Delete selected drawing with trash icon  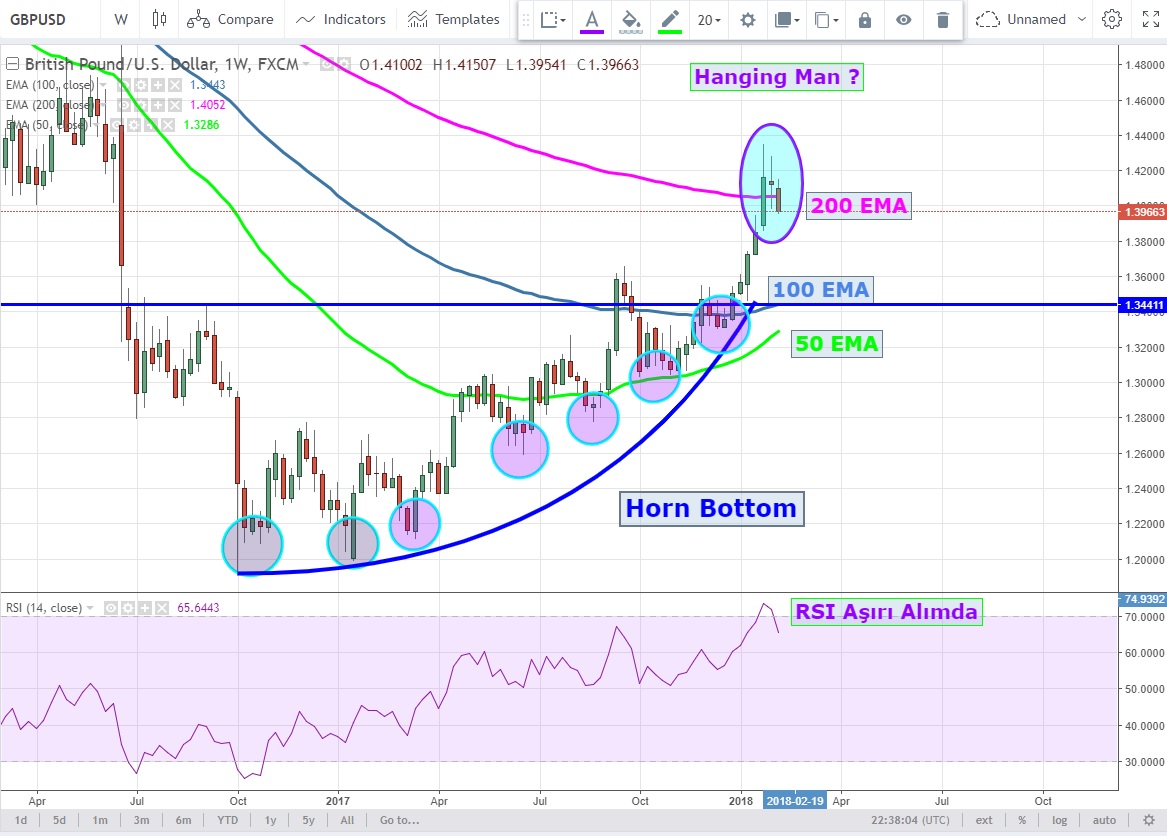(x=942, y=20)
